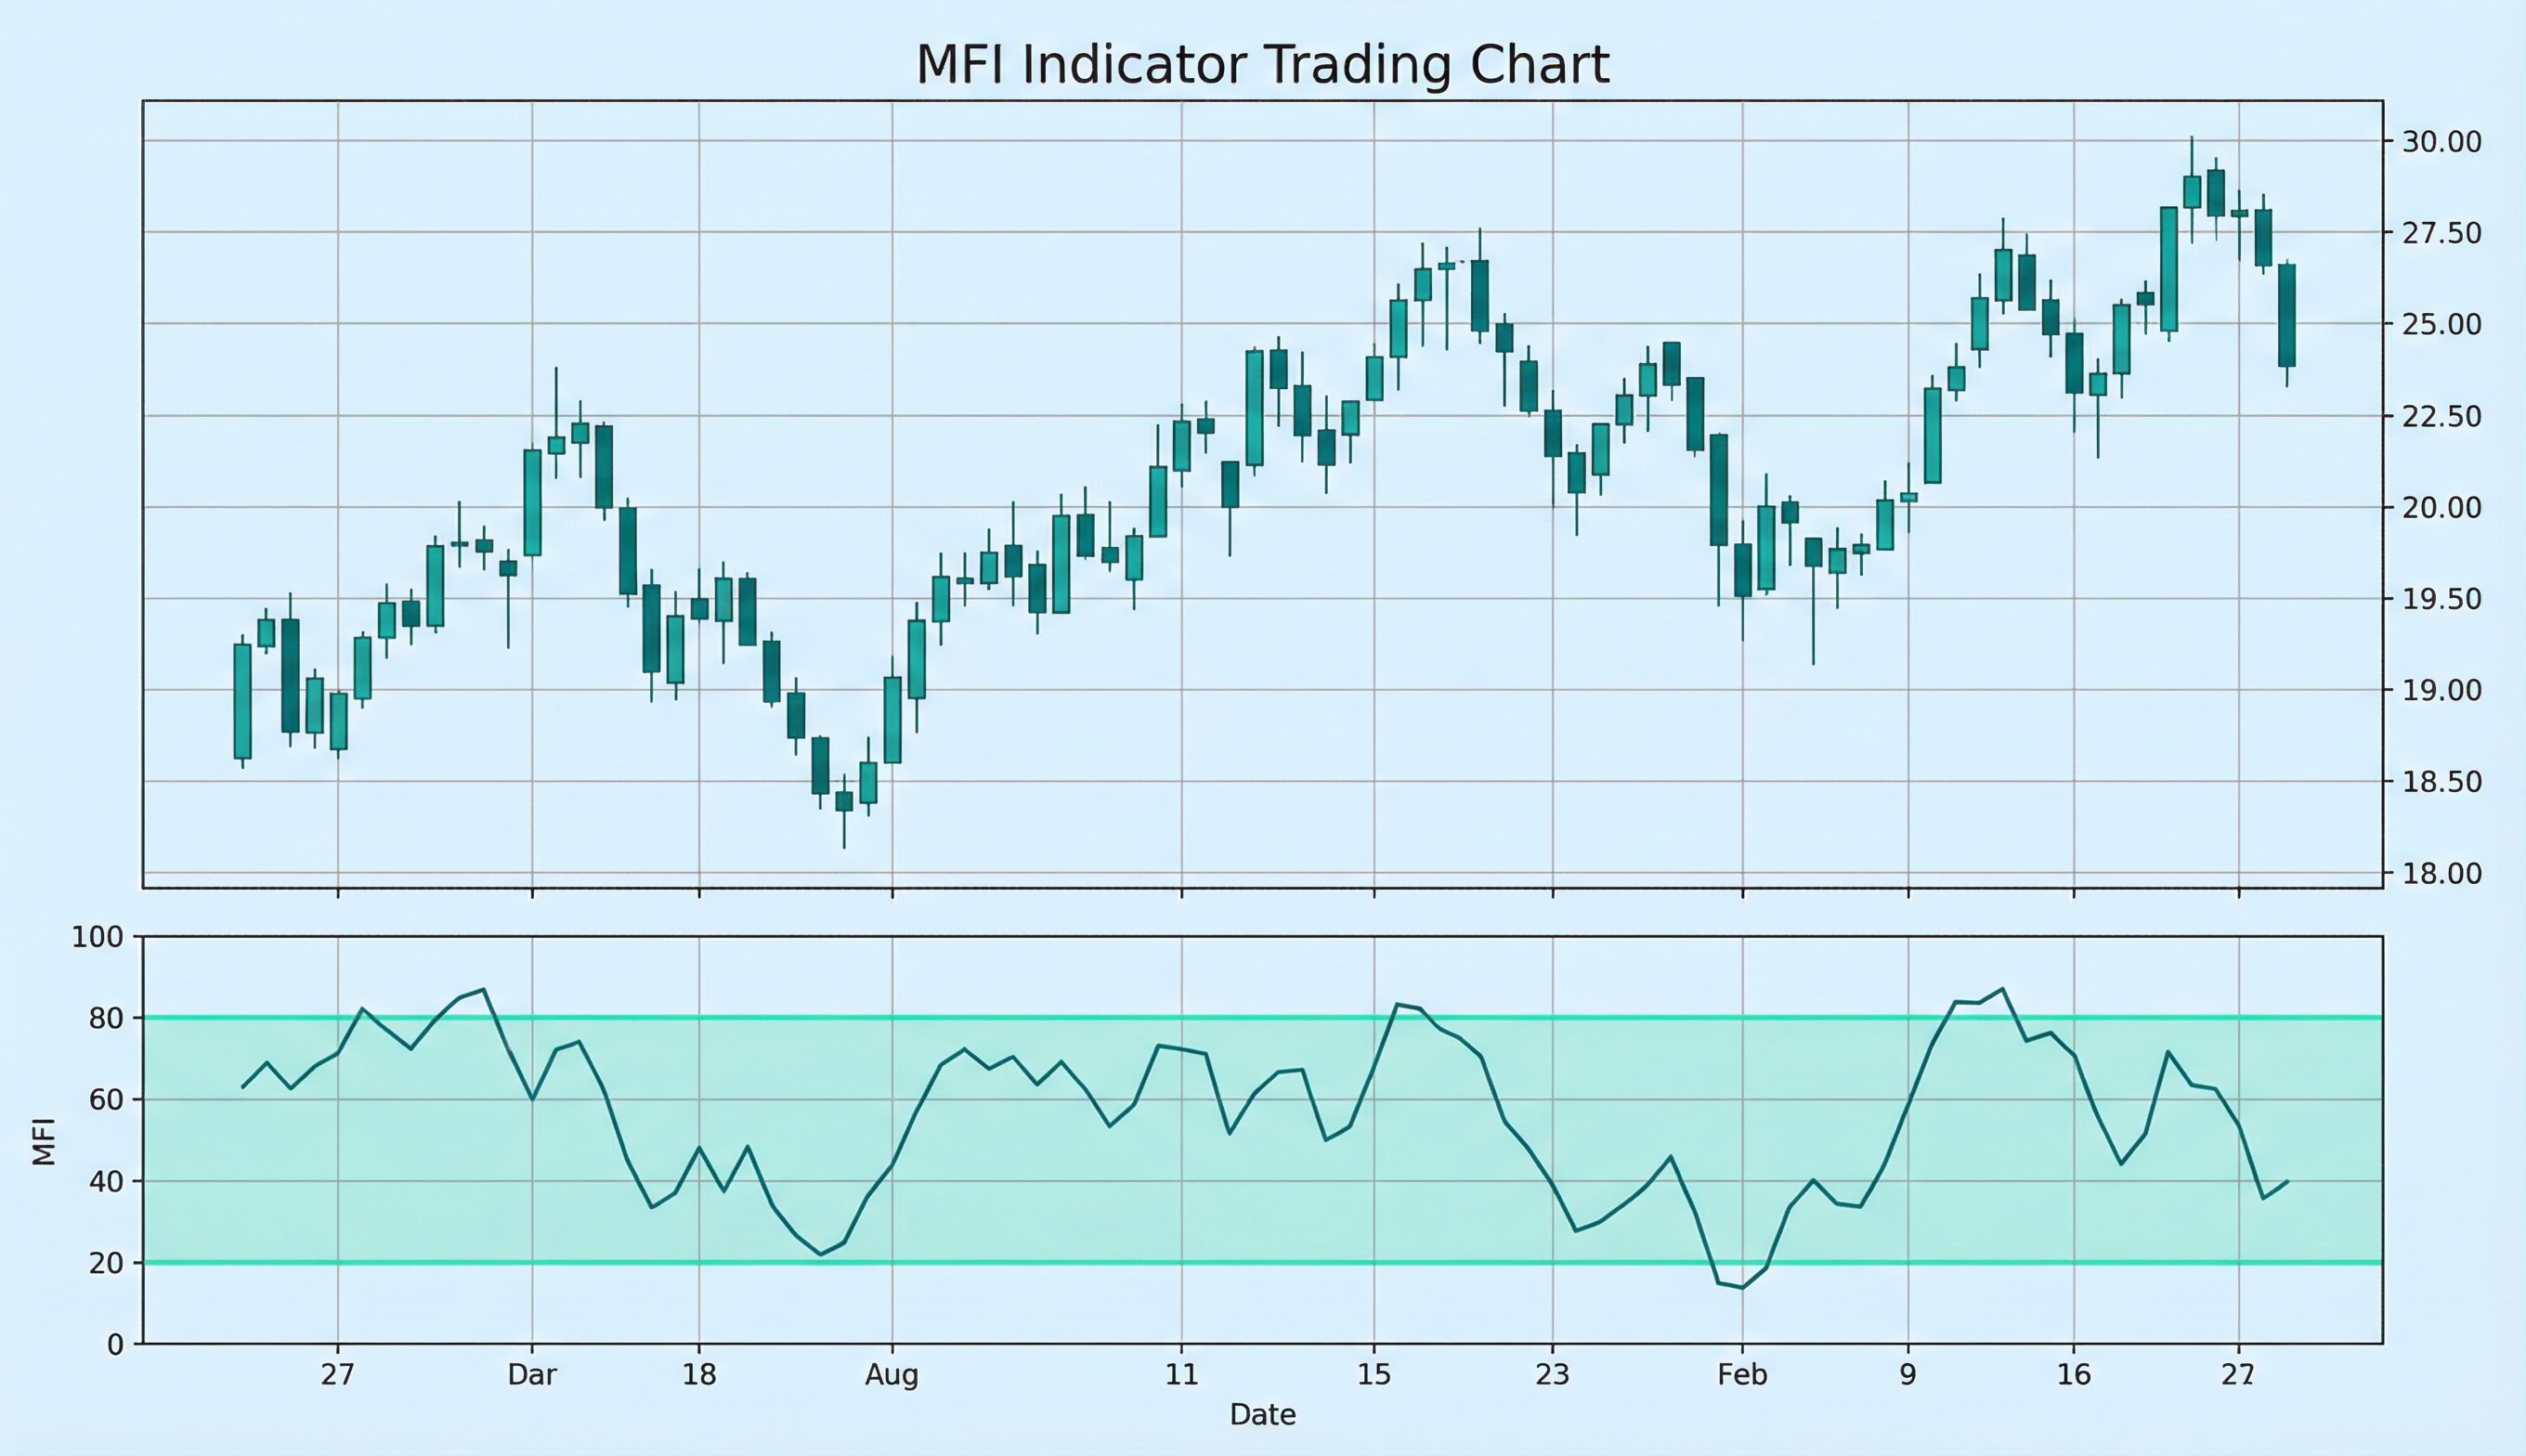Select the "25.00" price axis label
This screenshot has width=2526, height=1456.
coord(2441,324)
